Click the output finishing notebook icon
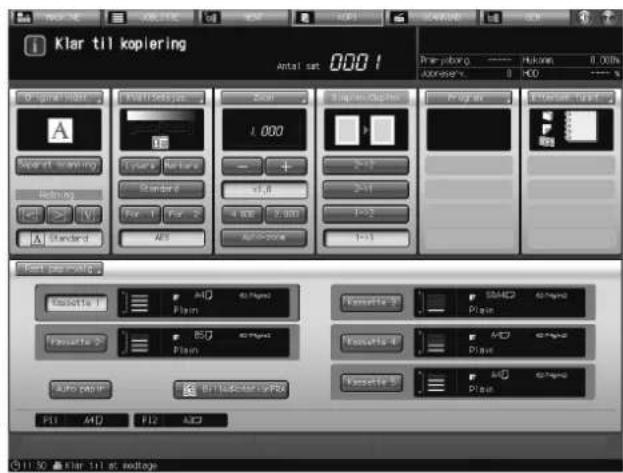The height and width of the screenshot is (473, 623). [x=581, y=126]
